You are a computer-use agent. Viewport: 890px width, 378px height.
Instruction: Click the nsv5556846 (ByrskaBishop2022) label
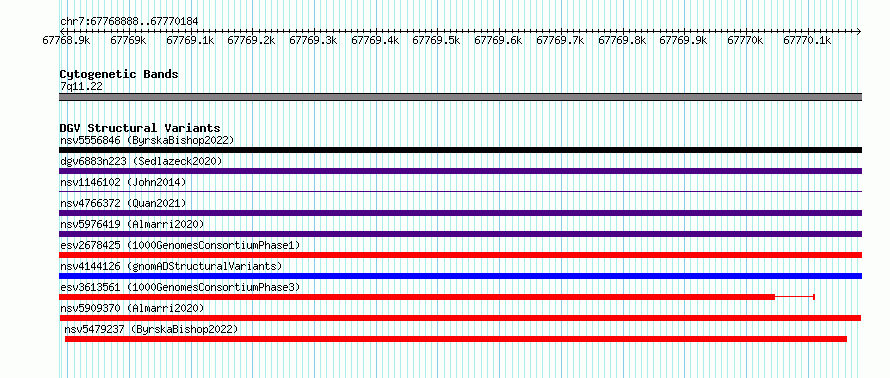point(147,140)
